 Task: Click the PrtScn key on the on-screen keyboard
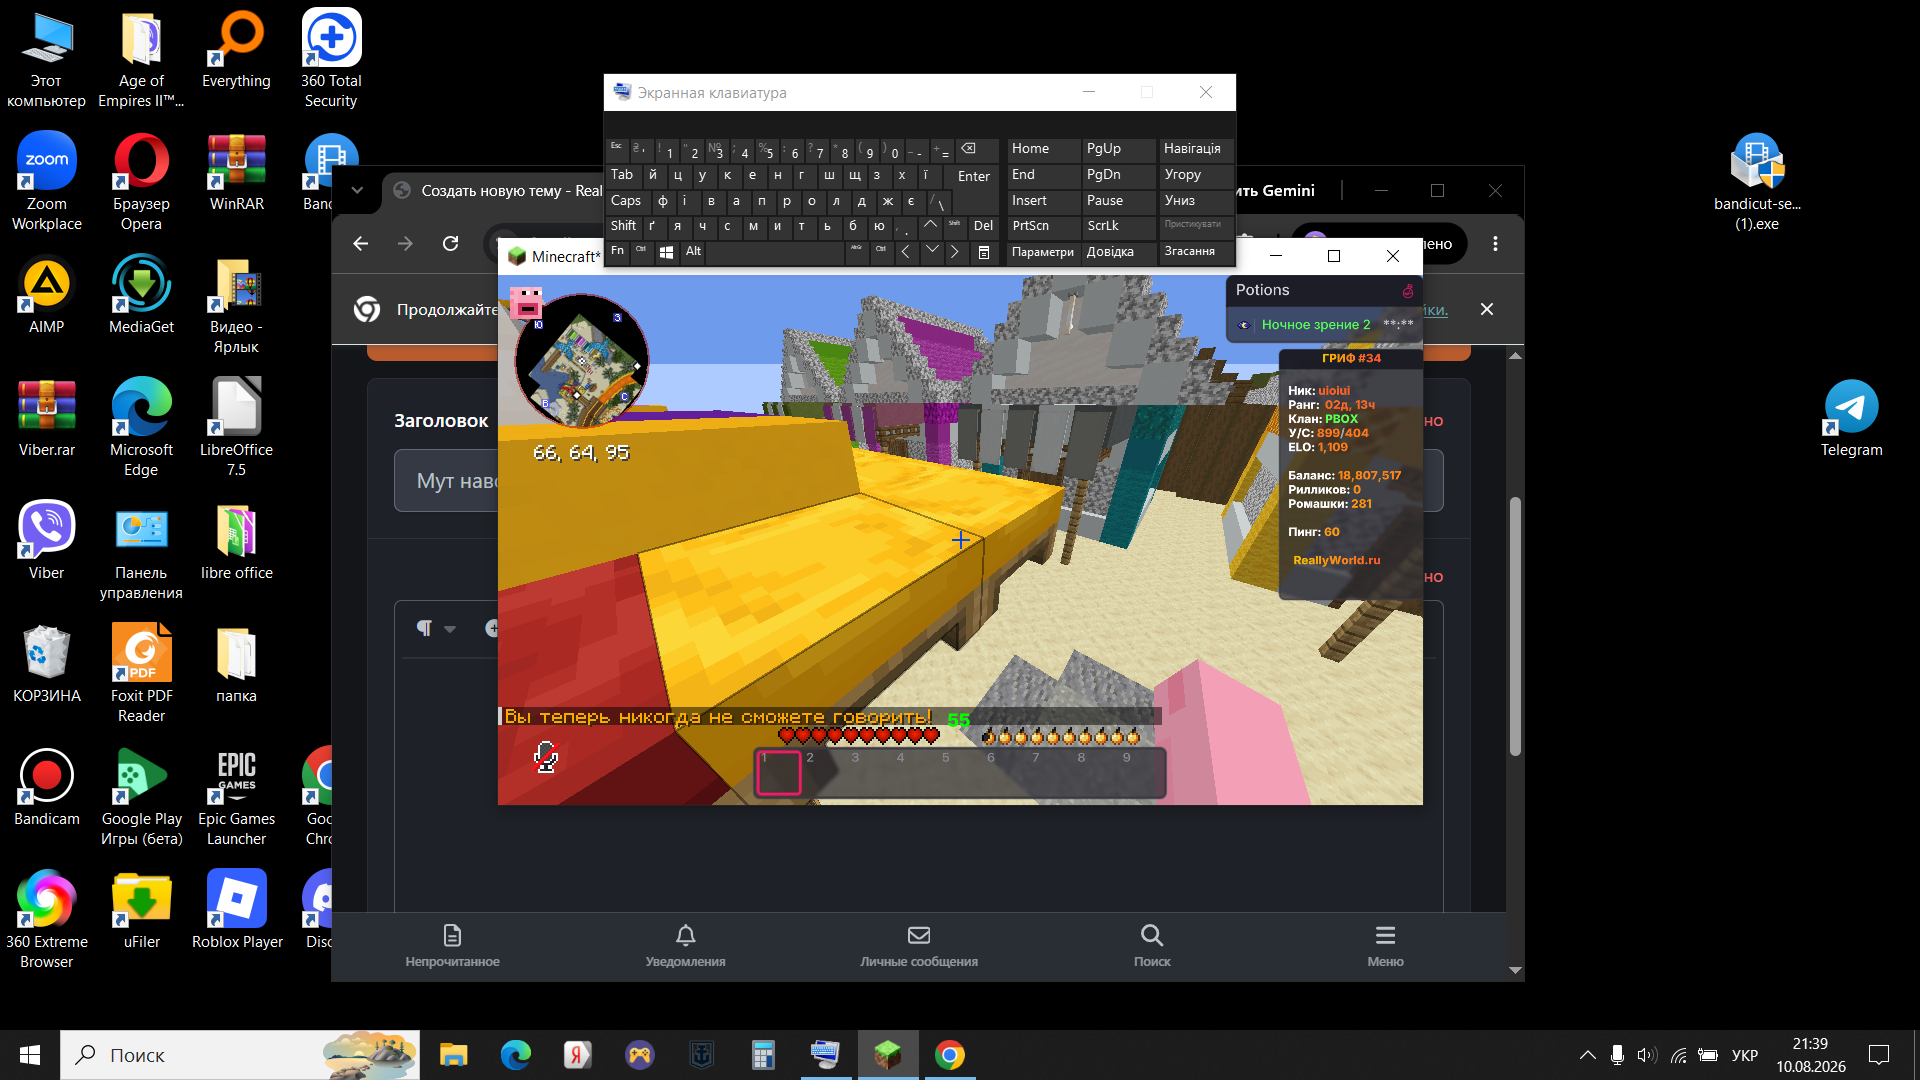(1044, 226)
